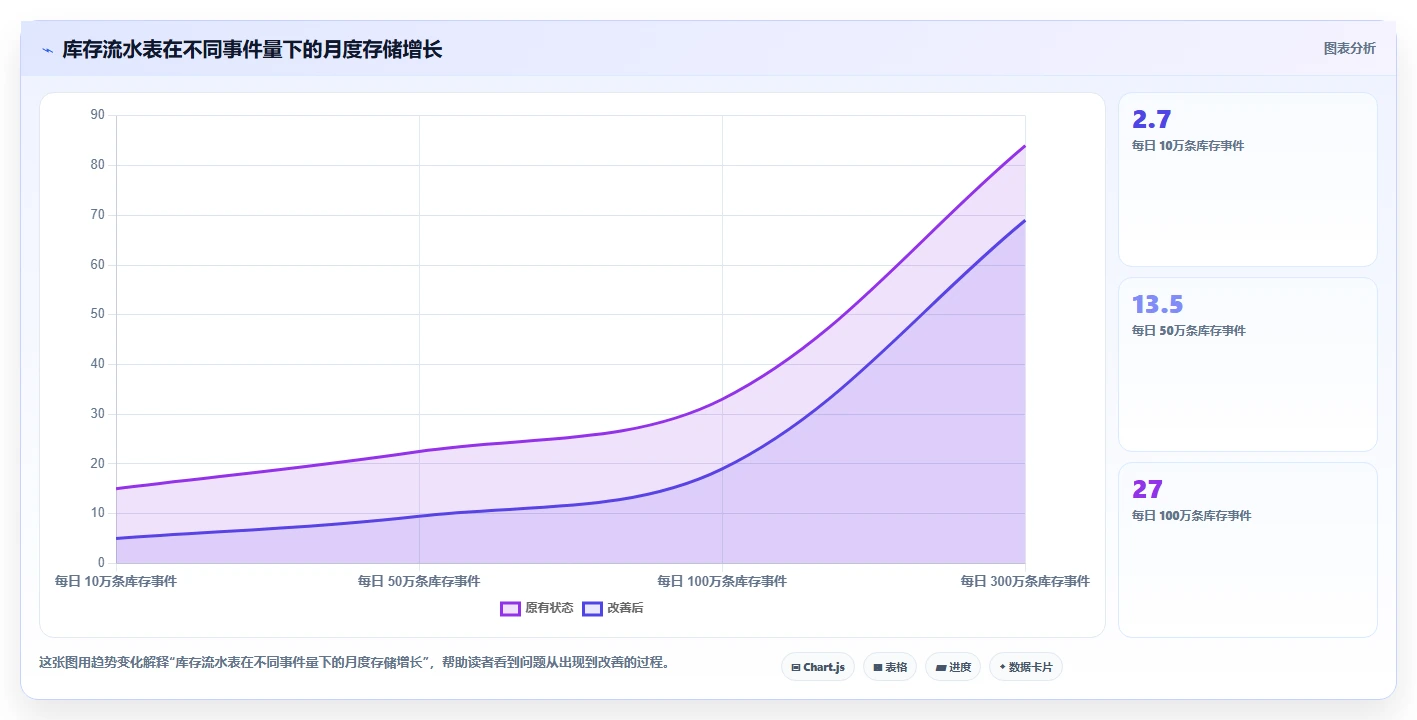Select the 进度 chip
Screen dimensions: 1417x720
952,667
